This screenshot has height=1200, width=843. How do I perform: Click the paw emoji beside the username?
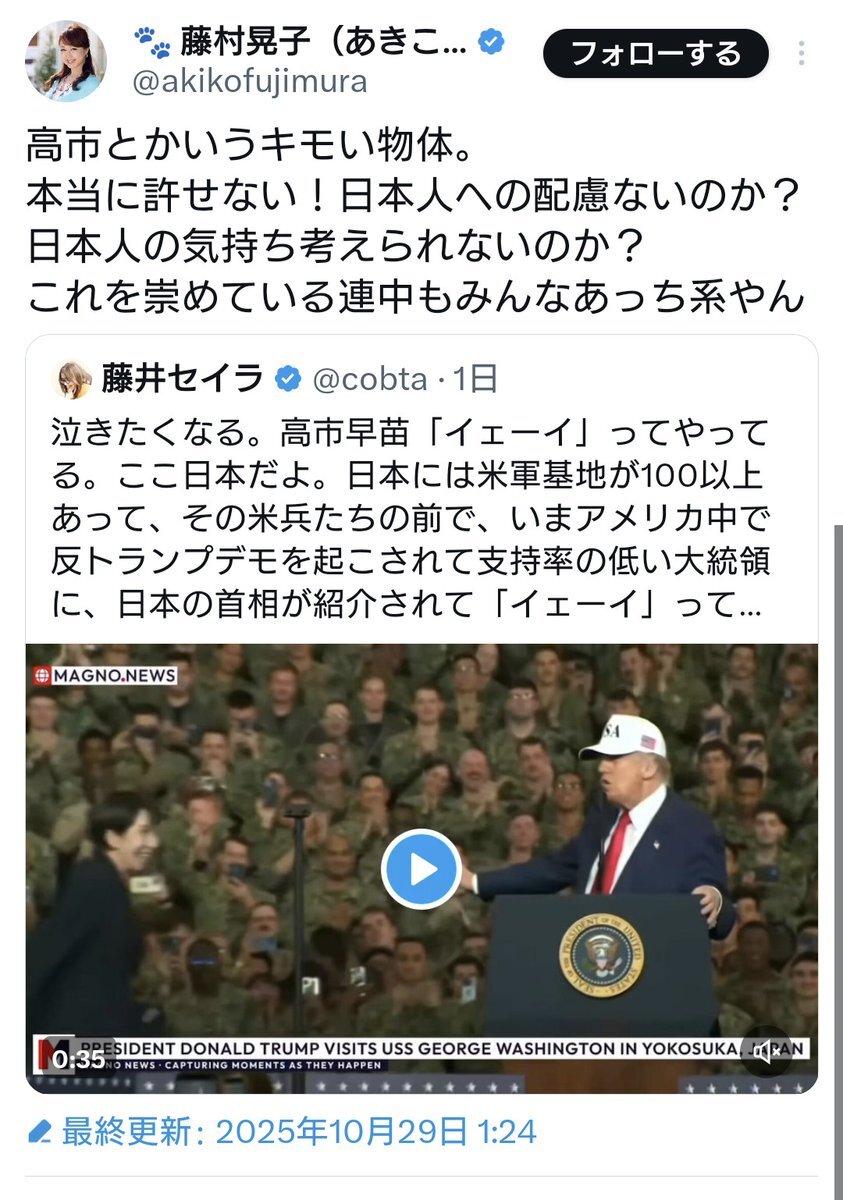coord(151,43)
